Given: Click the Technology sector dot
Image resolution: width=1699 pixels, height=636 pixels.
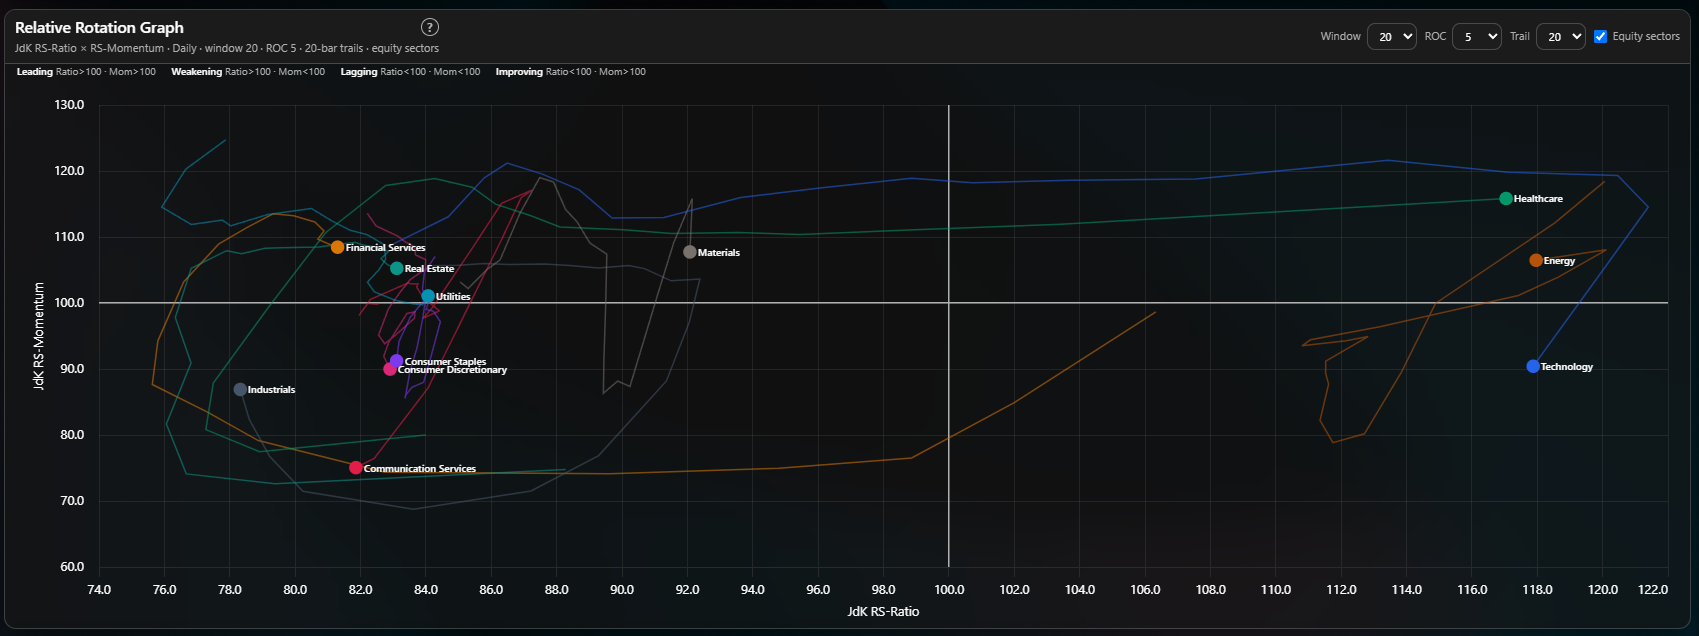Looking at the screenshot, I should [x=1533, y=366].
